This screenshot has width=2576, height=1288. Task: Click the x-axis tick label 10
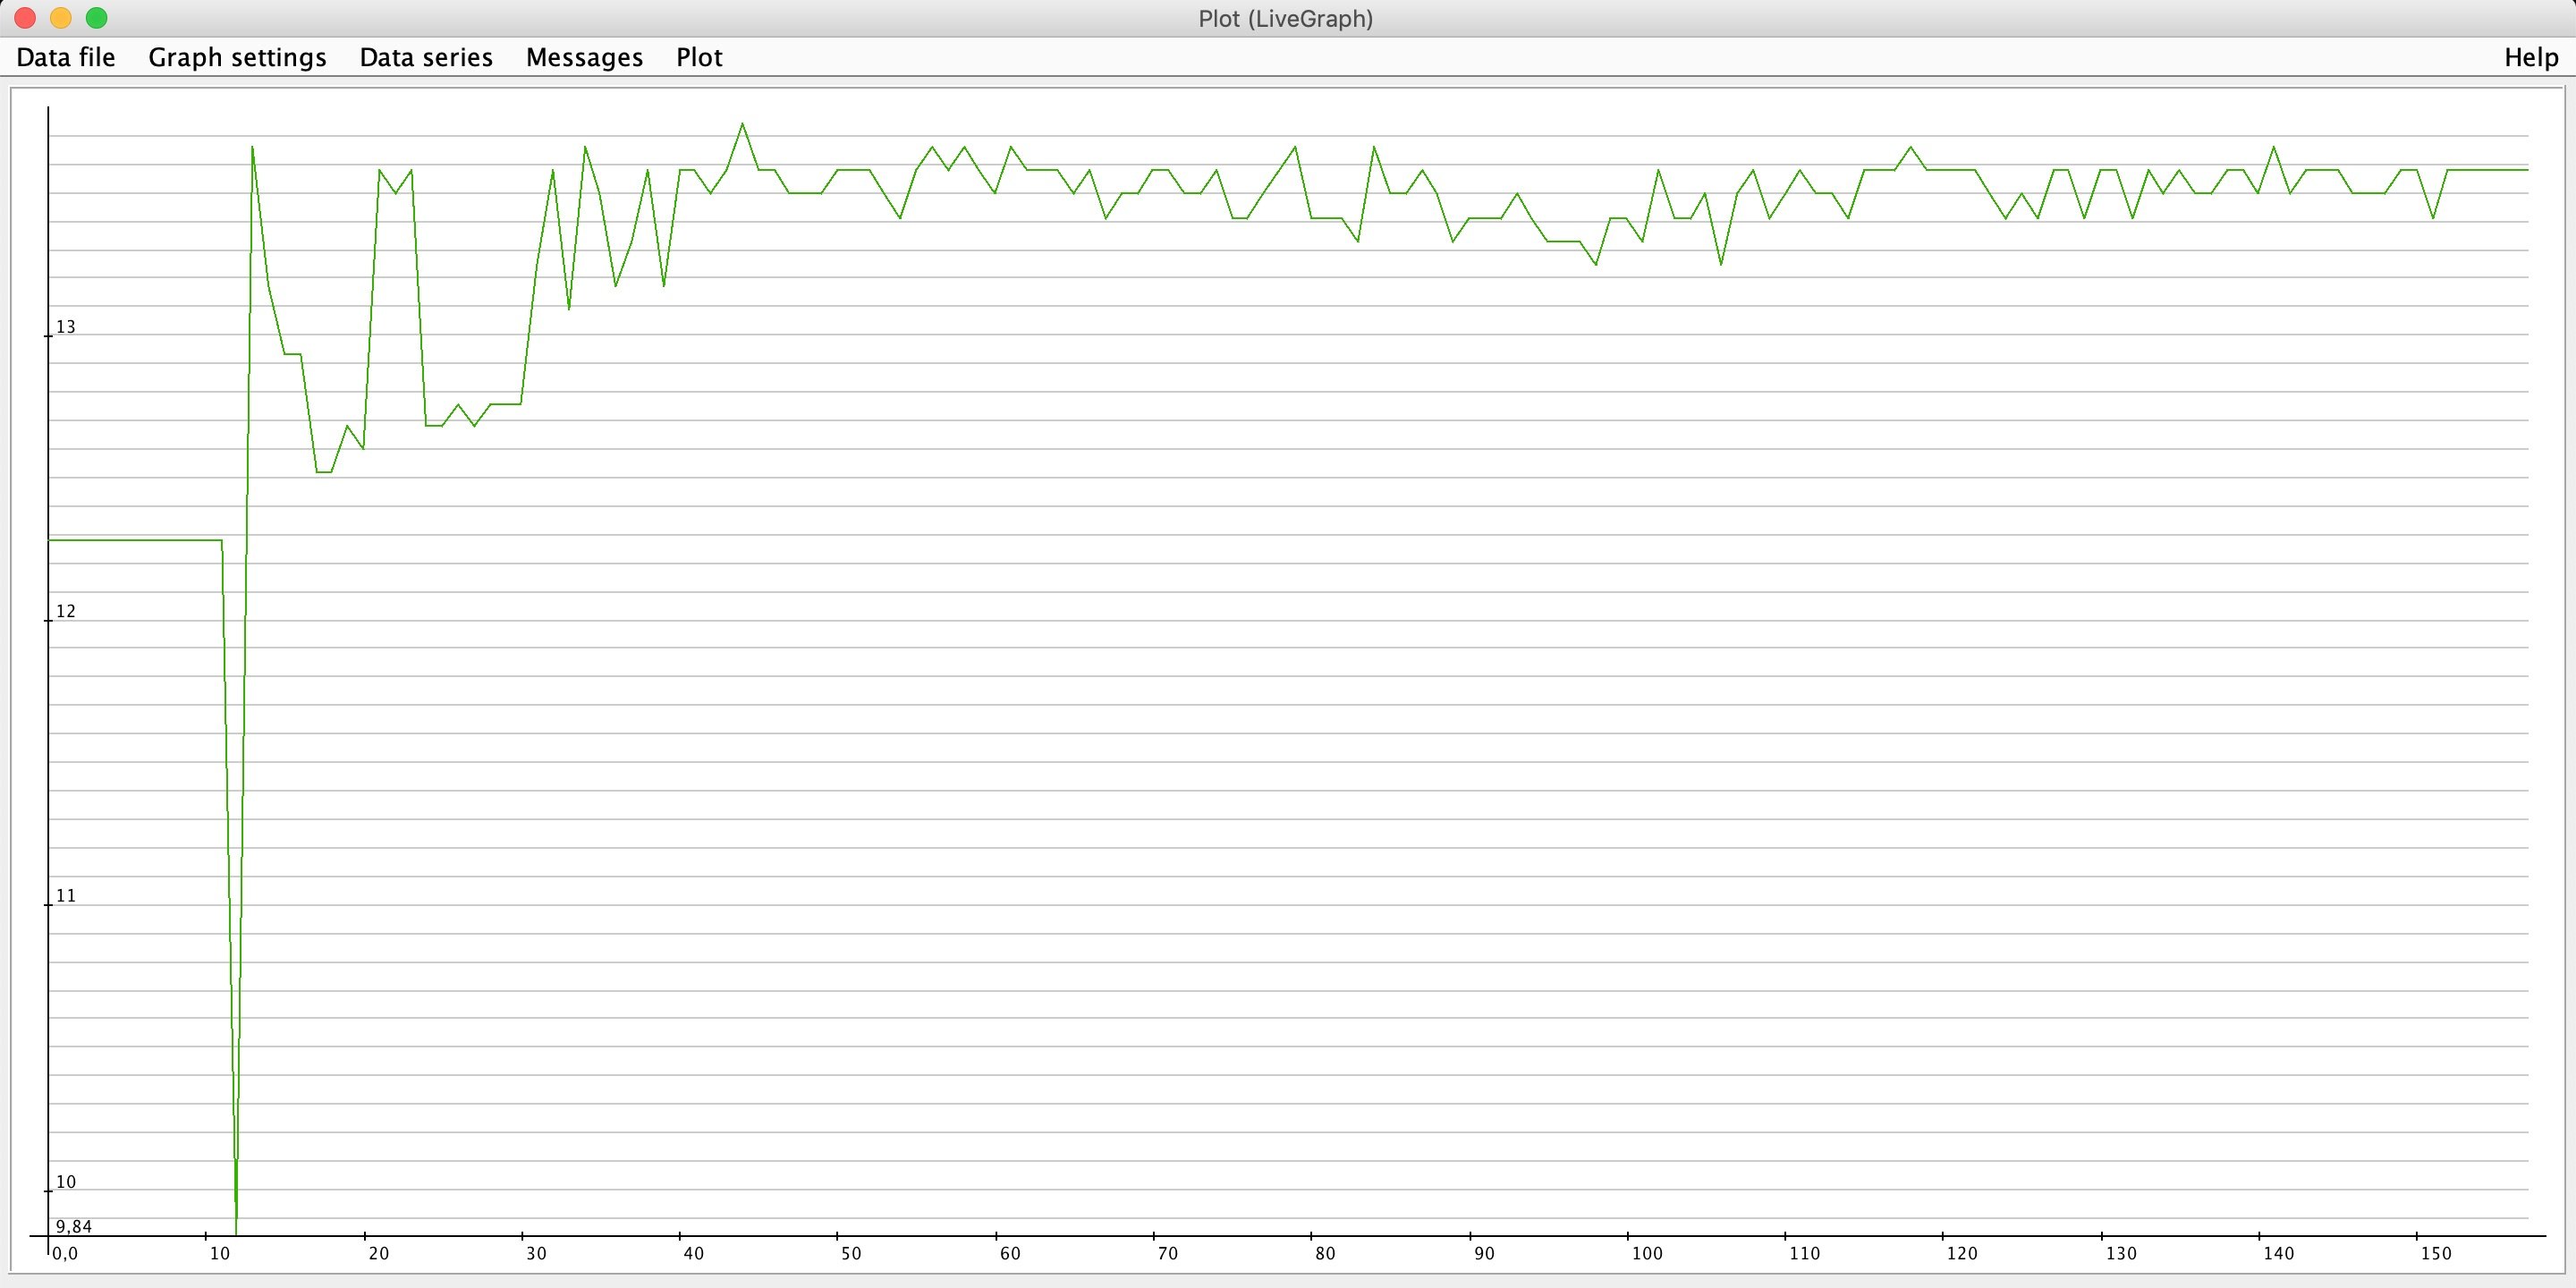click(x=220, y=1254)
